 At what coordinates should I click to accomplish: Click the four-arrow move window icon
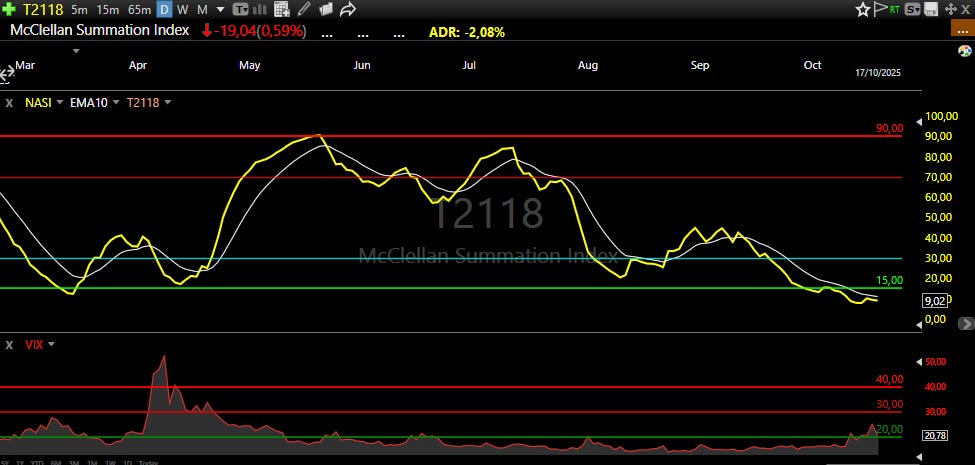(950, 9)
